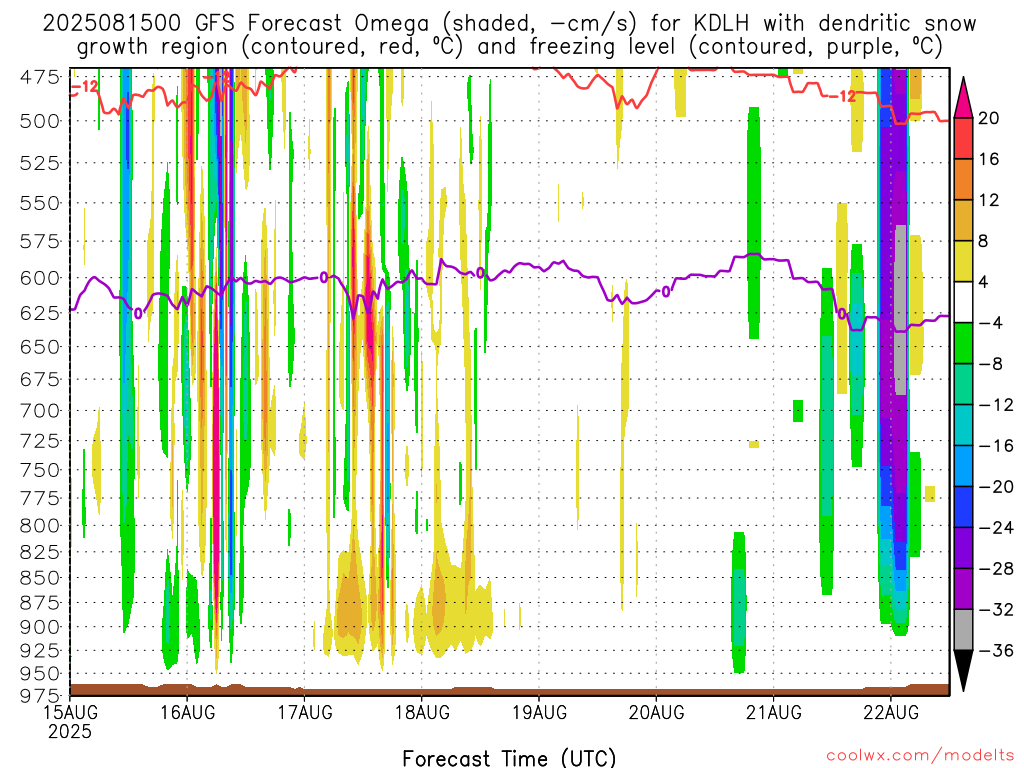Click the magenta top arrow of color scale
The image size is (1024, 768).
(x=963, y=97)
